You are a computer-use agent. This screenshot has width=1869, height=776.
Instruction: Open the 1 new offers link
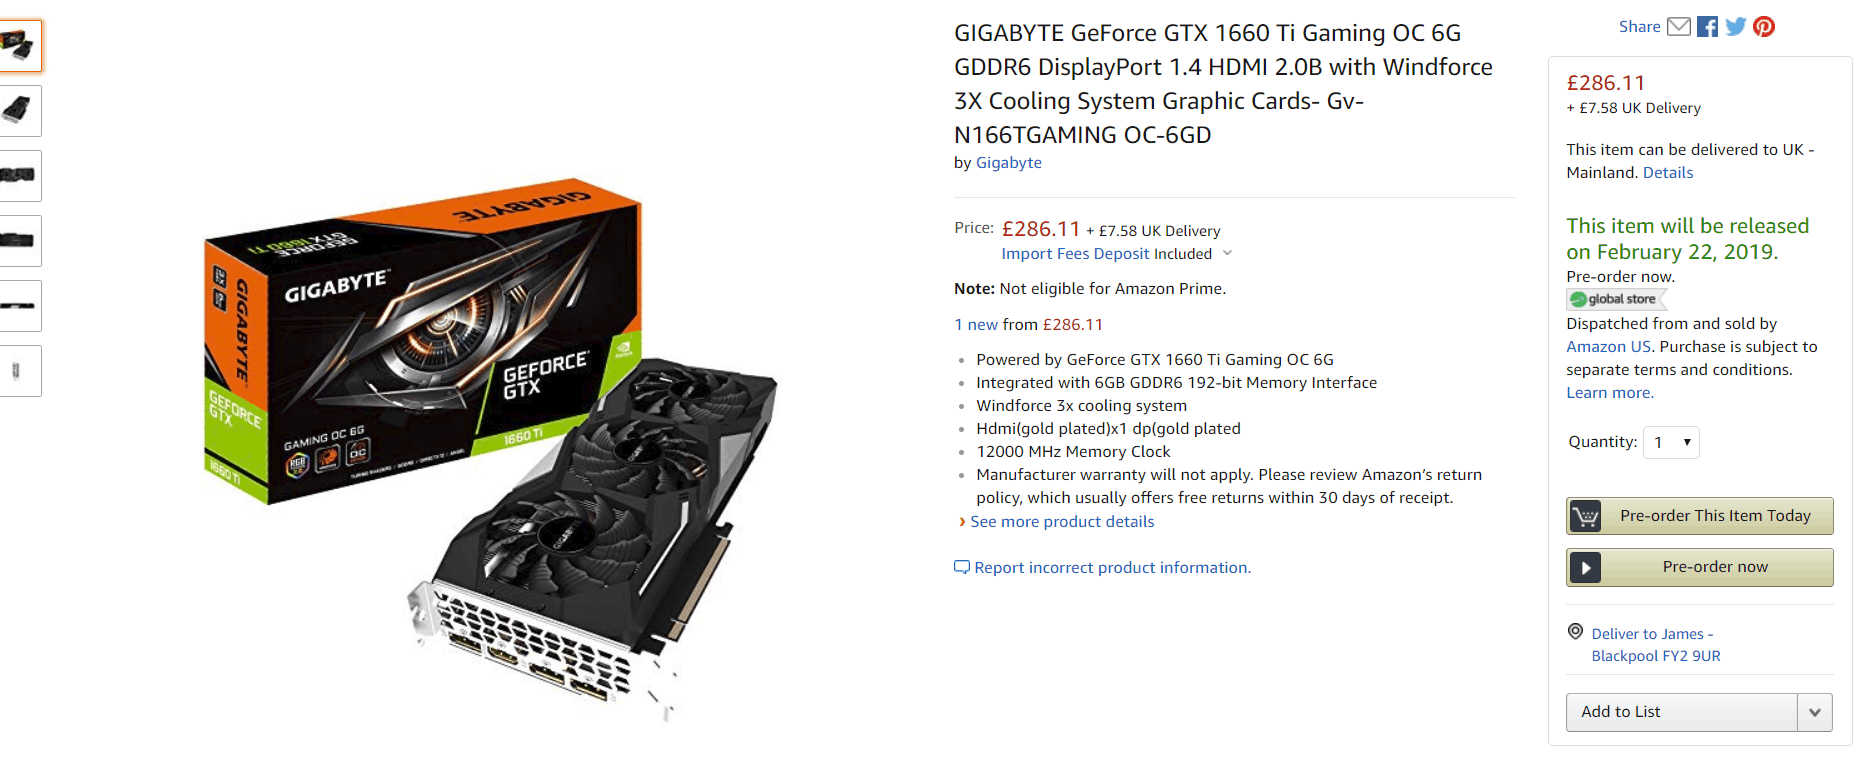click(976, 325)
